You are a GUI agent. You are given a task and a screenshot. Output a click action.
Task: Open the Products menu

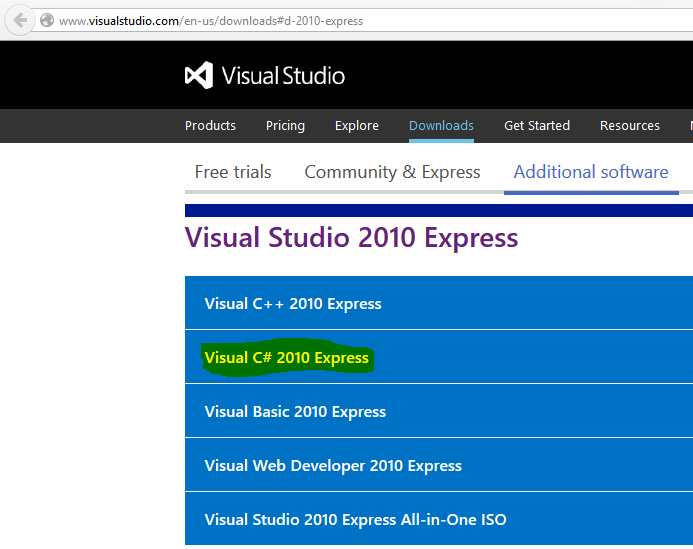click(x=210, y=126)
